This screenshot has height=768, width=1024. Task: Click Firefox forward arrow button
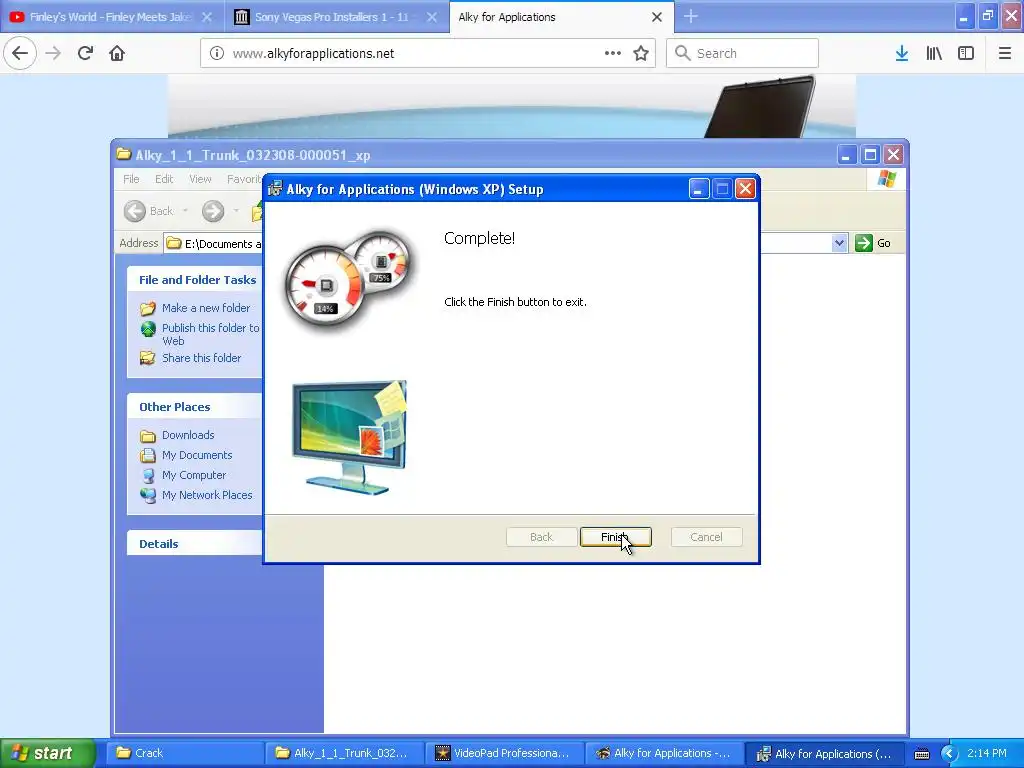click(x=53, y=53)
